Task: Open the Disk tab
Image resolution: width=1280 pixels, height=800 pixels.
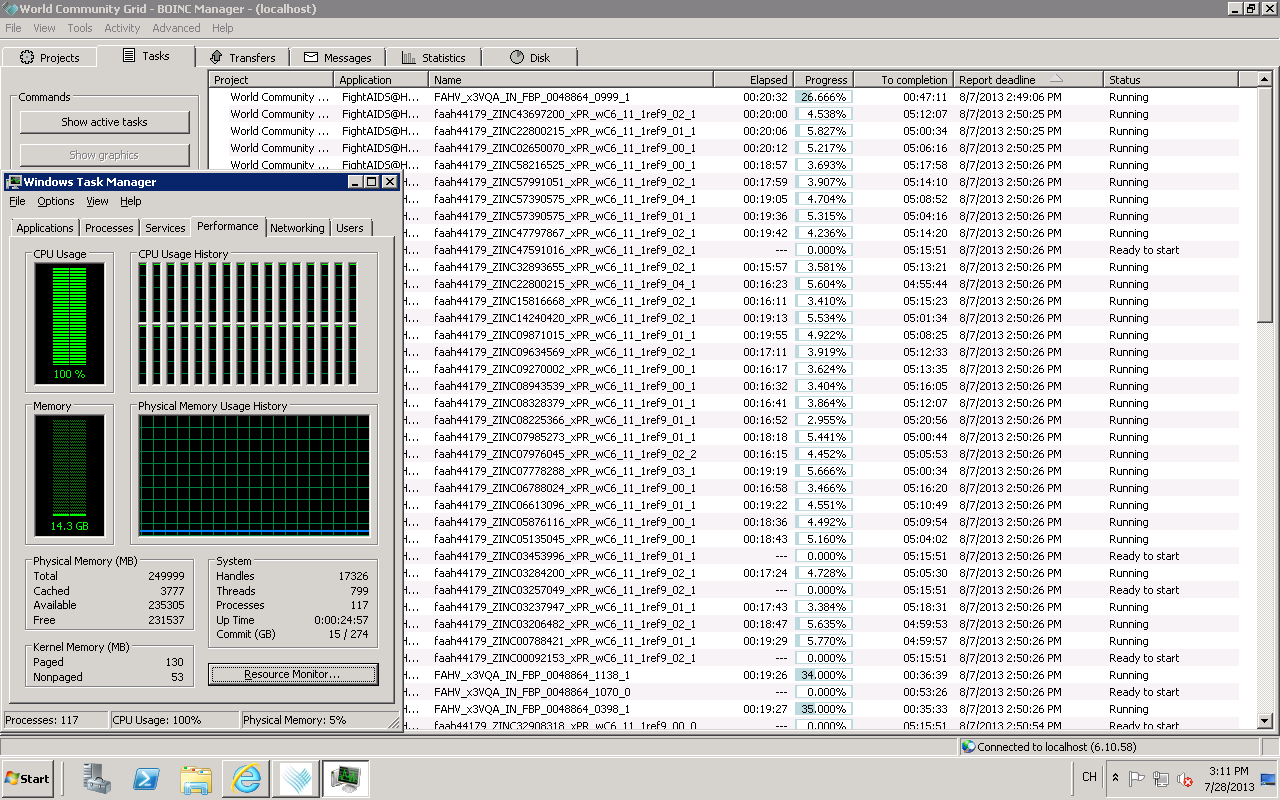Action: point(529,58)
